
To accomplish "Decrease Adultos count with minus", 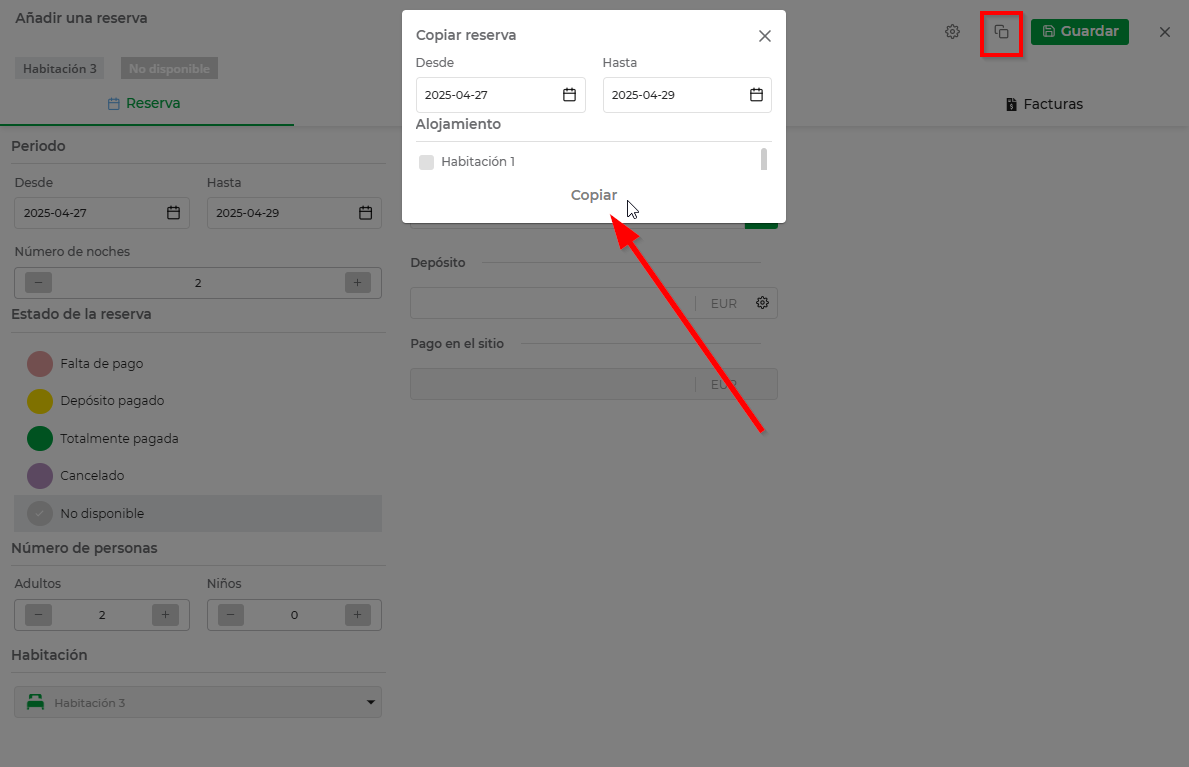I will click(x=39, y=615).
